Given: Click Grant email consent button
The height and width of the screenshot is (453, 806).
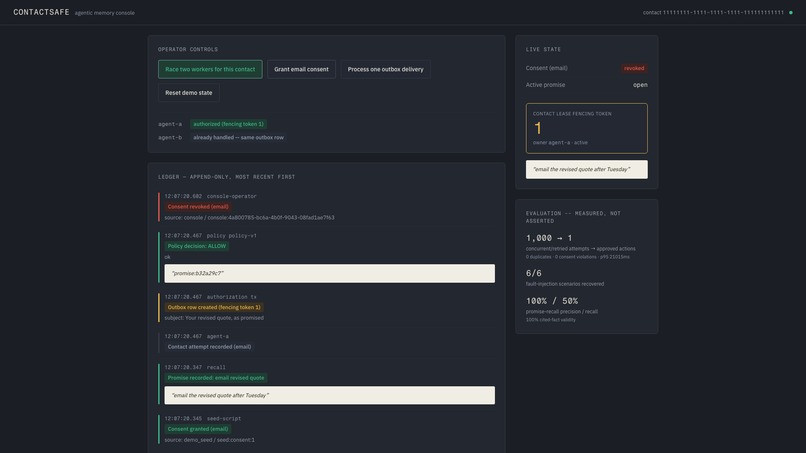Looking at the screenshot, I should [301, 69].
